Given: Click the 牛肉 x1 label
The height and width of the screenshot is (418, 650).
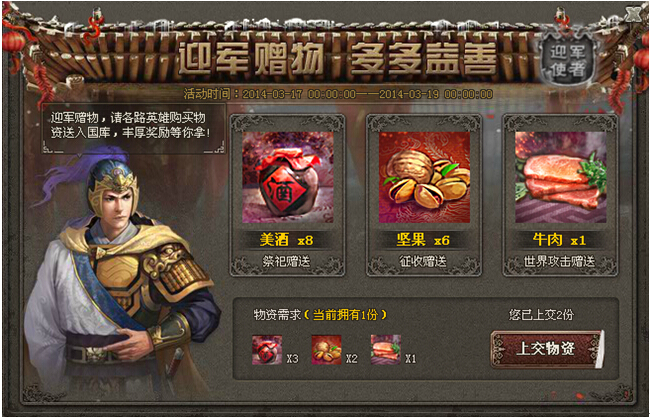Looking at the screenshot, I should click(x=559, y=241).
